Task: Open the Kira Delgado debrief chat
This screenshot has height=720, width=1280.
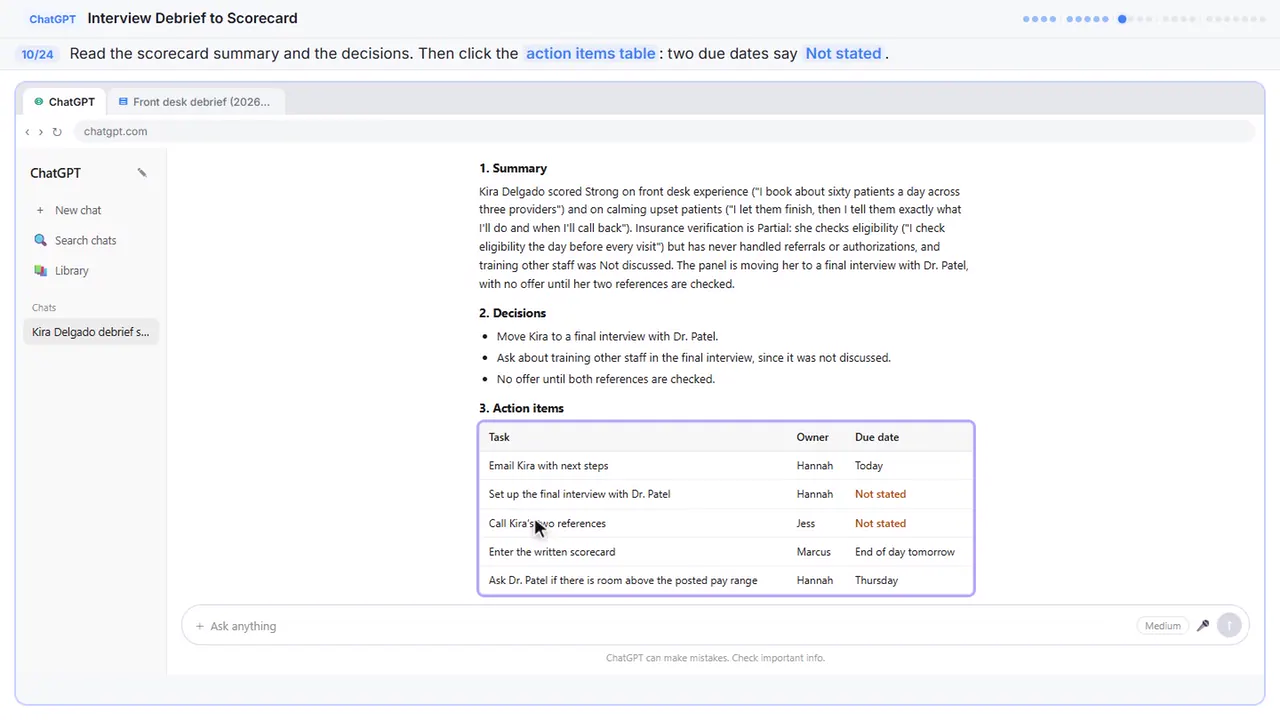Action: (91, 332)
